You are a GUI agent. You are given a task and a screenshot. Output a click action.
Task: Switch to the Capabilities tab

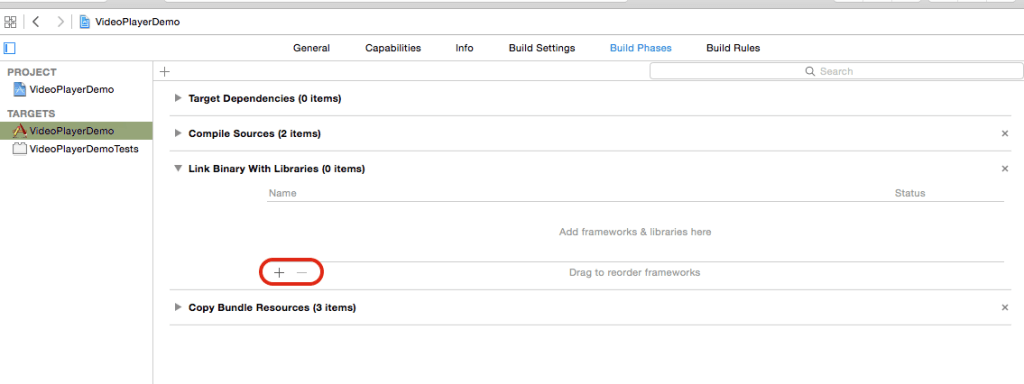[393, 48]
